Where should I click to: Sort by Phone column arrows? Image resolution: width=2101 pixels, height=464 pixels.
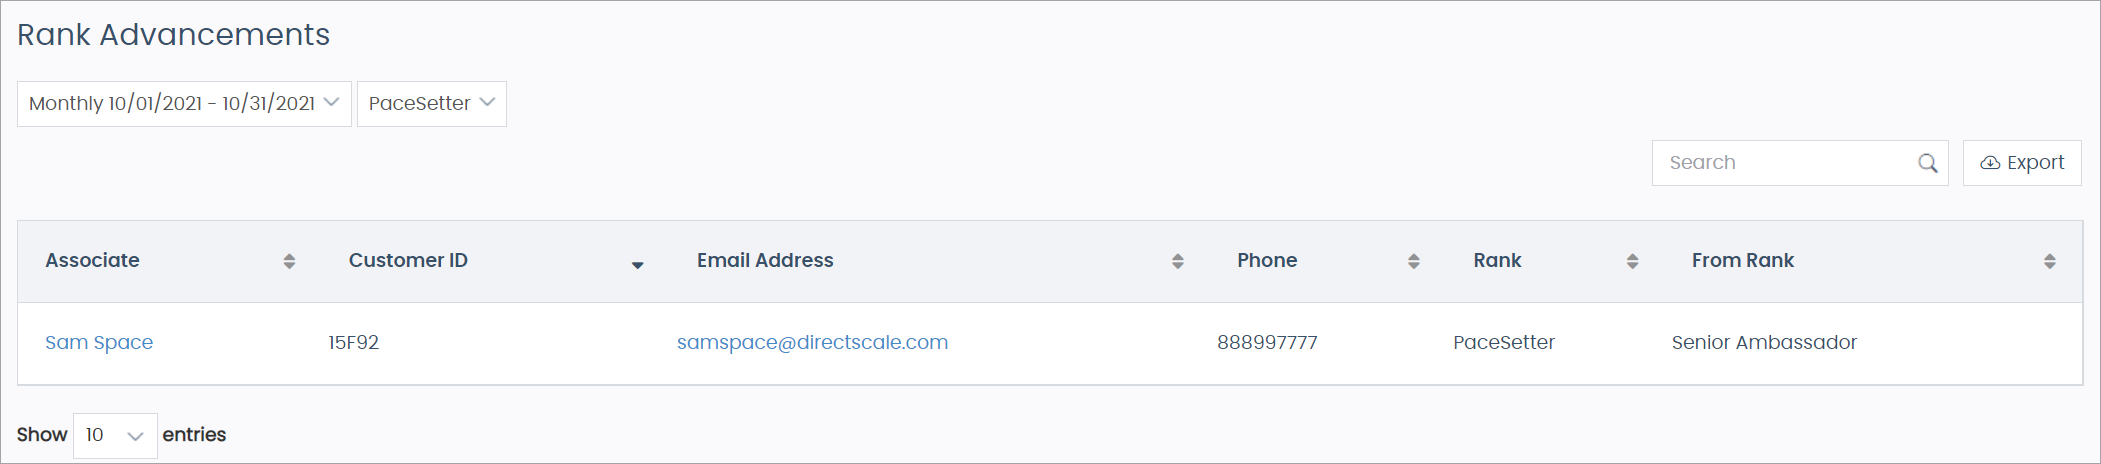pos(1413,261)
